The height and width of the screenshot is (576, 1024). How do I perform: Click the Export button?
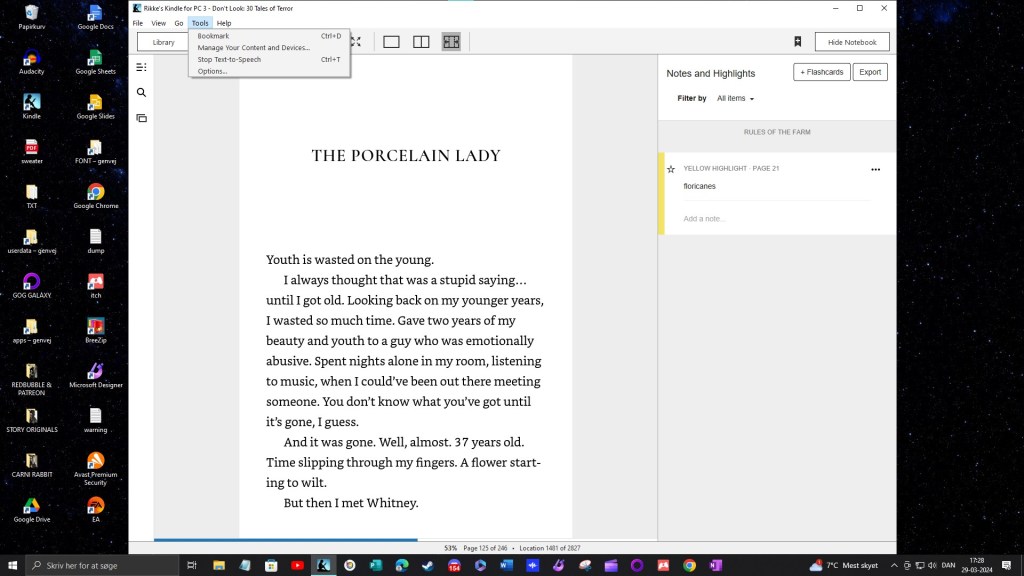[x=870, y=72]
